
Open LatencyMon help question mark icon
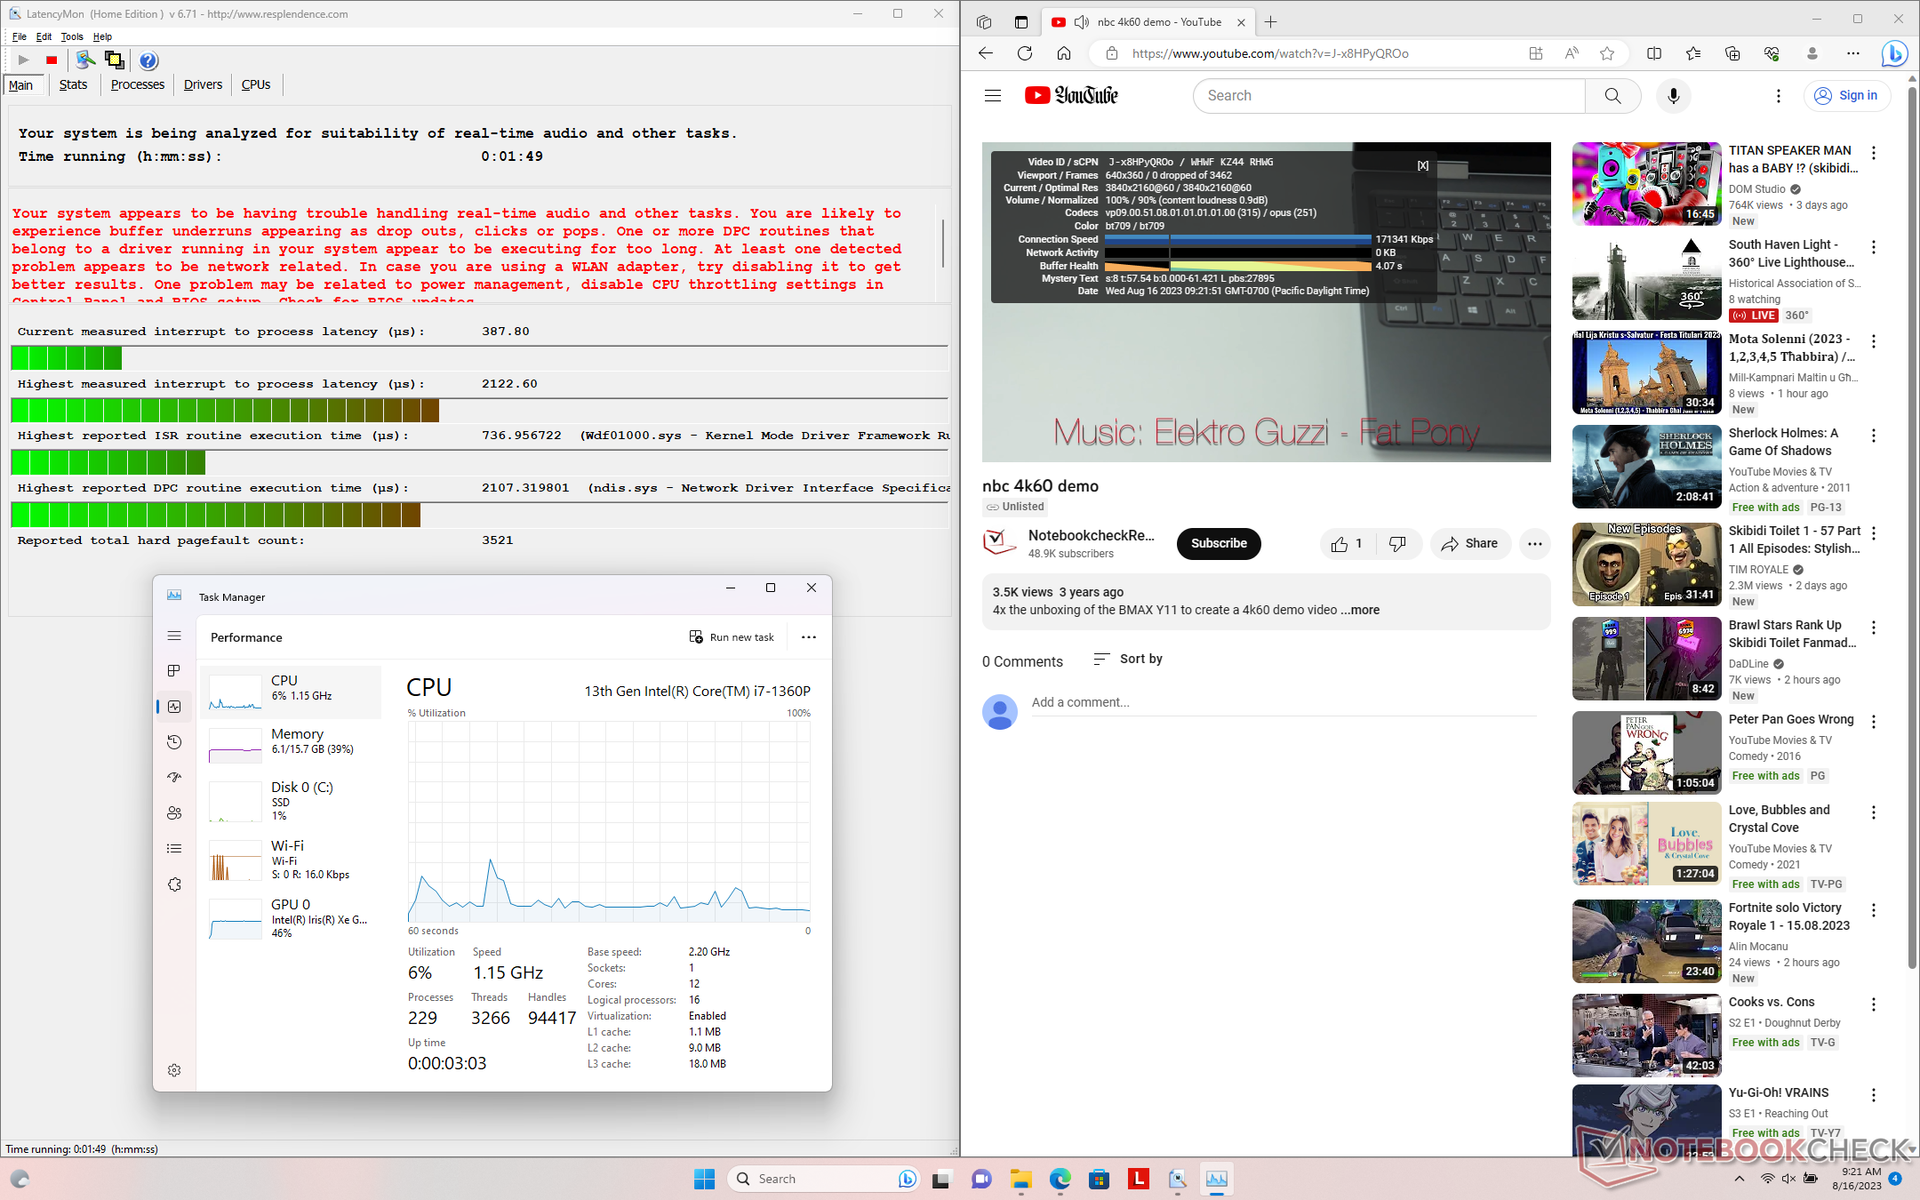coord(148,61)
